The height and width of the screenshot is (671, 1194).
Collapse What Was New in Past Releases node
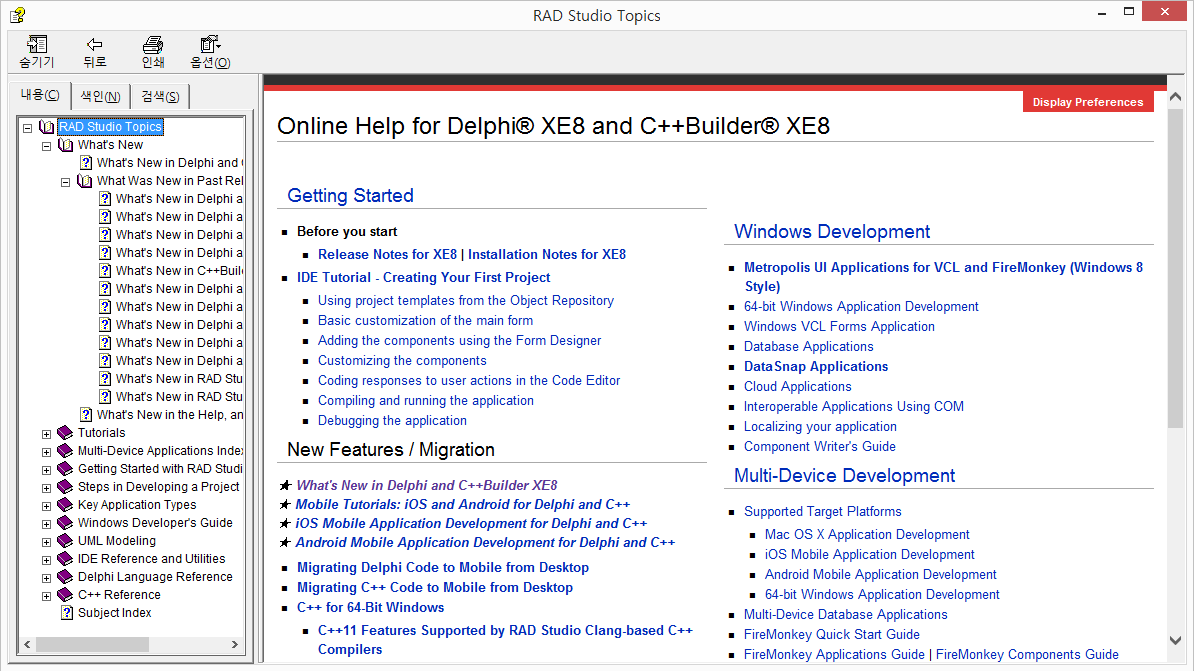pos(65,182)
